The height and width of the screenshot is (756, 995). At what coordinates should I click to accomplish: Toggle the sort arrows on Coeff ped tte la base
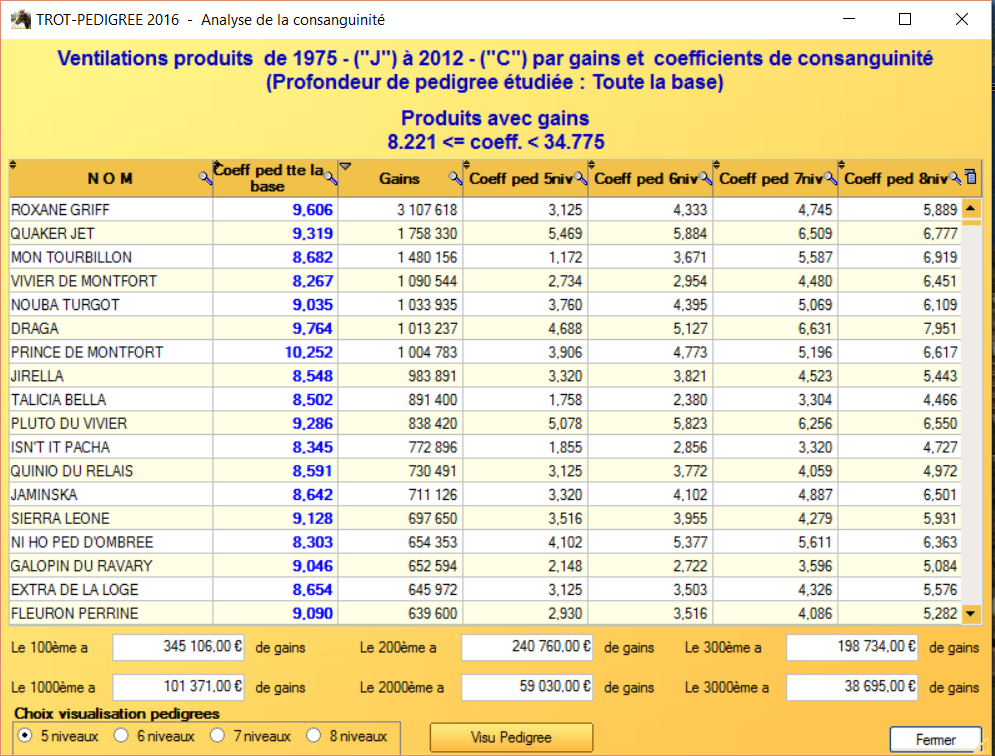point(216,166)
